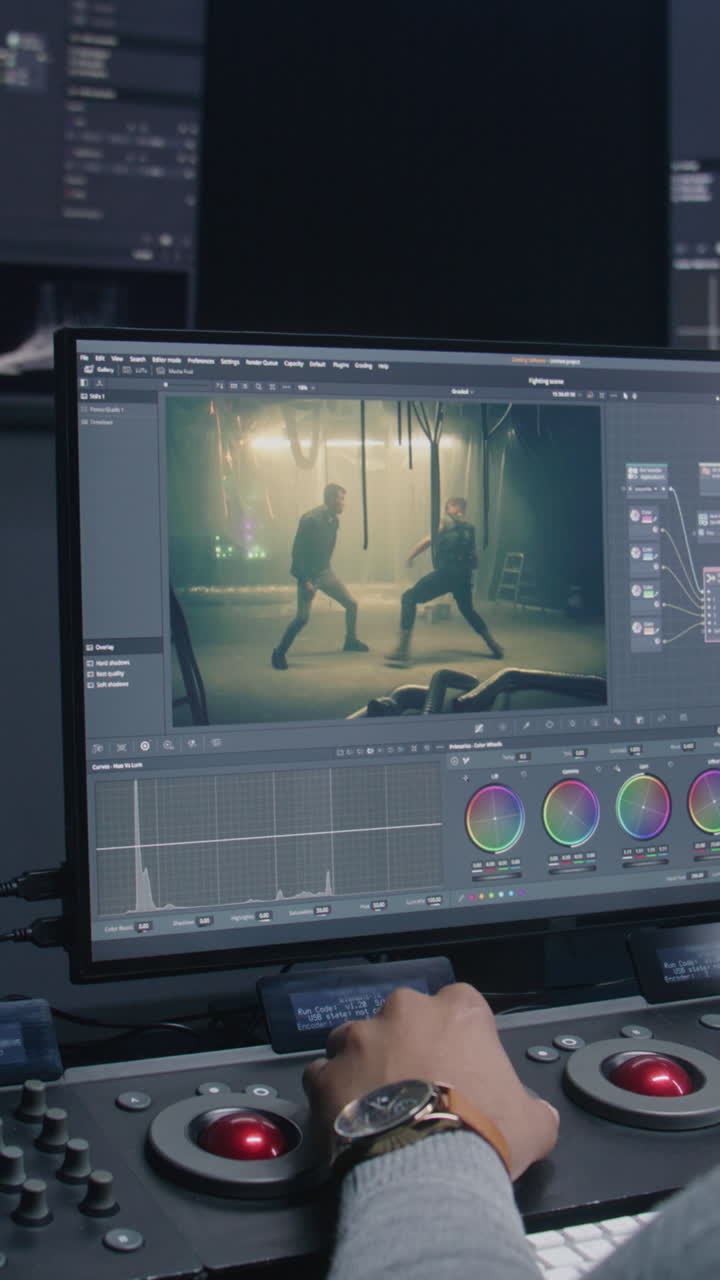The height and width of the screenshot is (1280, 720).
Task: Click the Tint value field
Action: pos(579,753)
